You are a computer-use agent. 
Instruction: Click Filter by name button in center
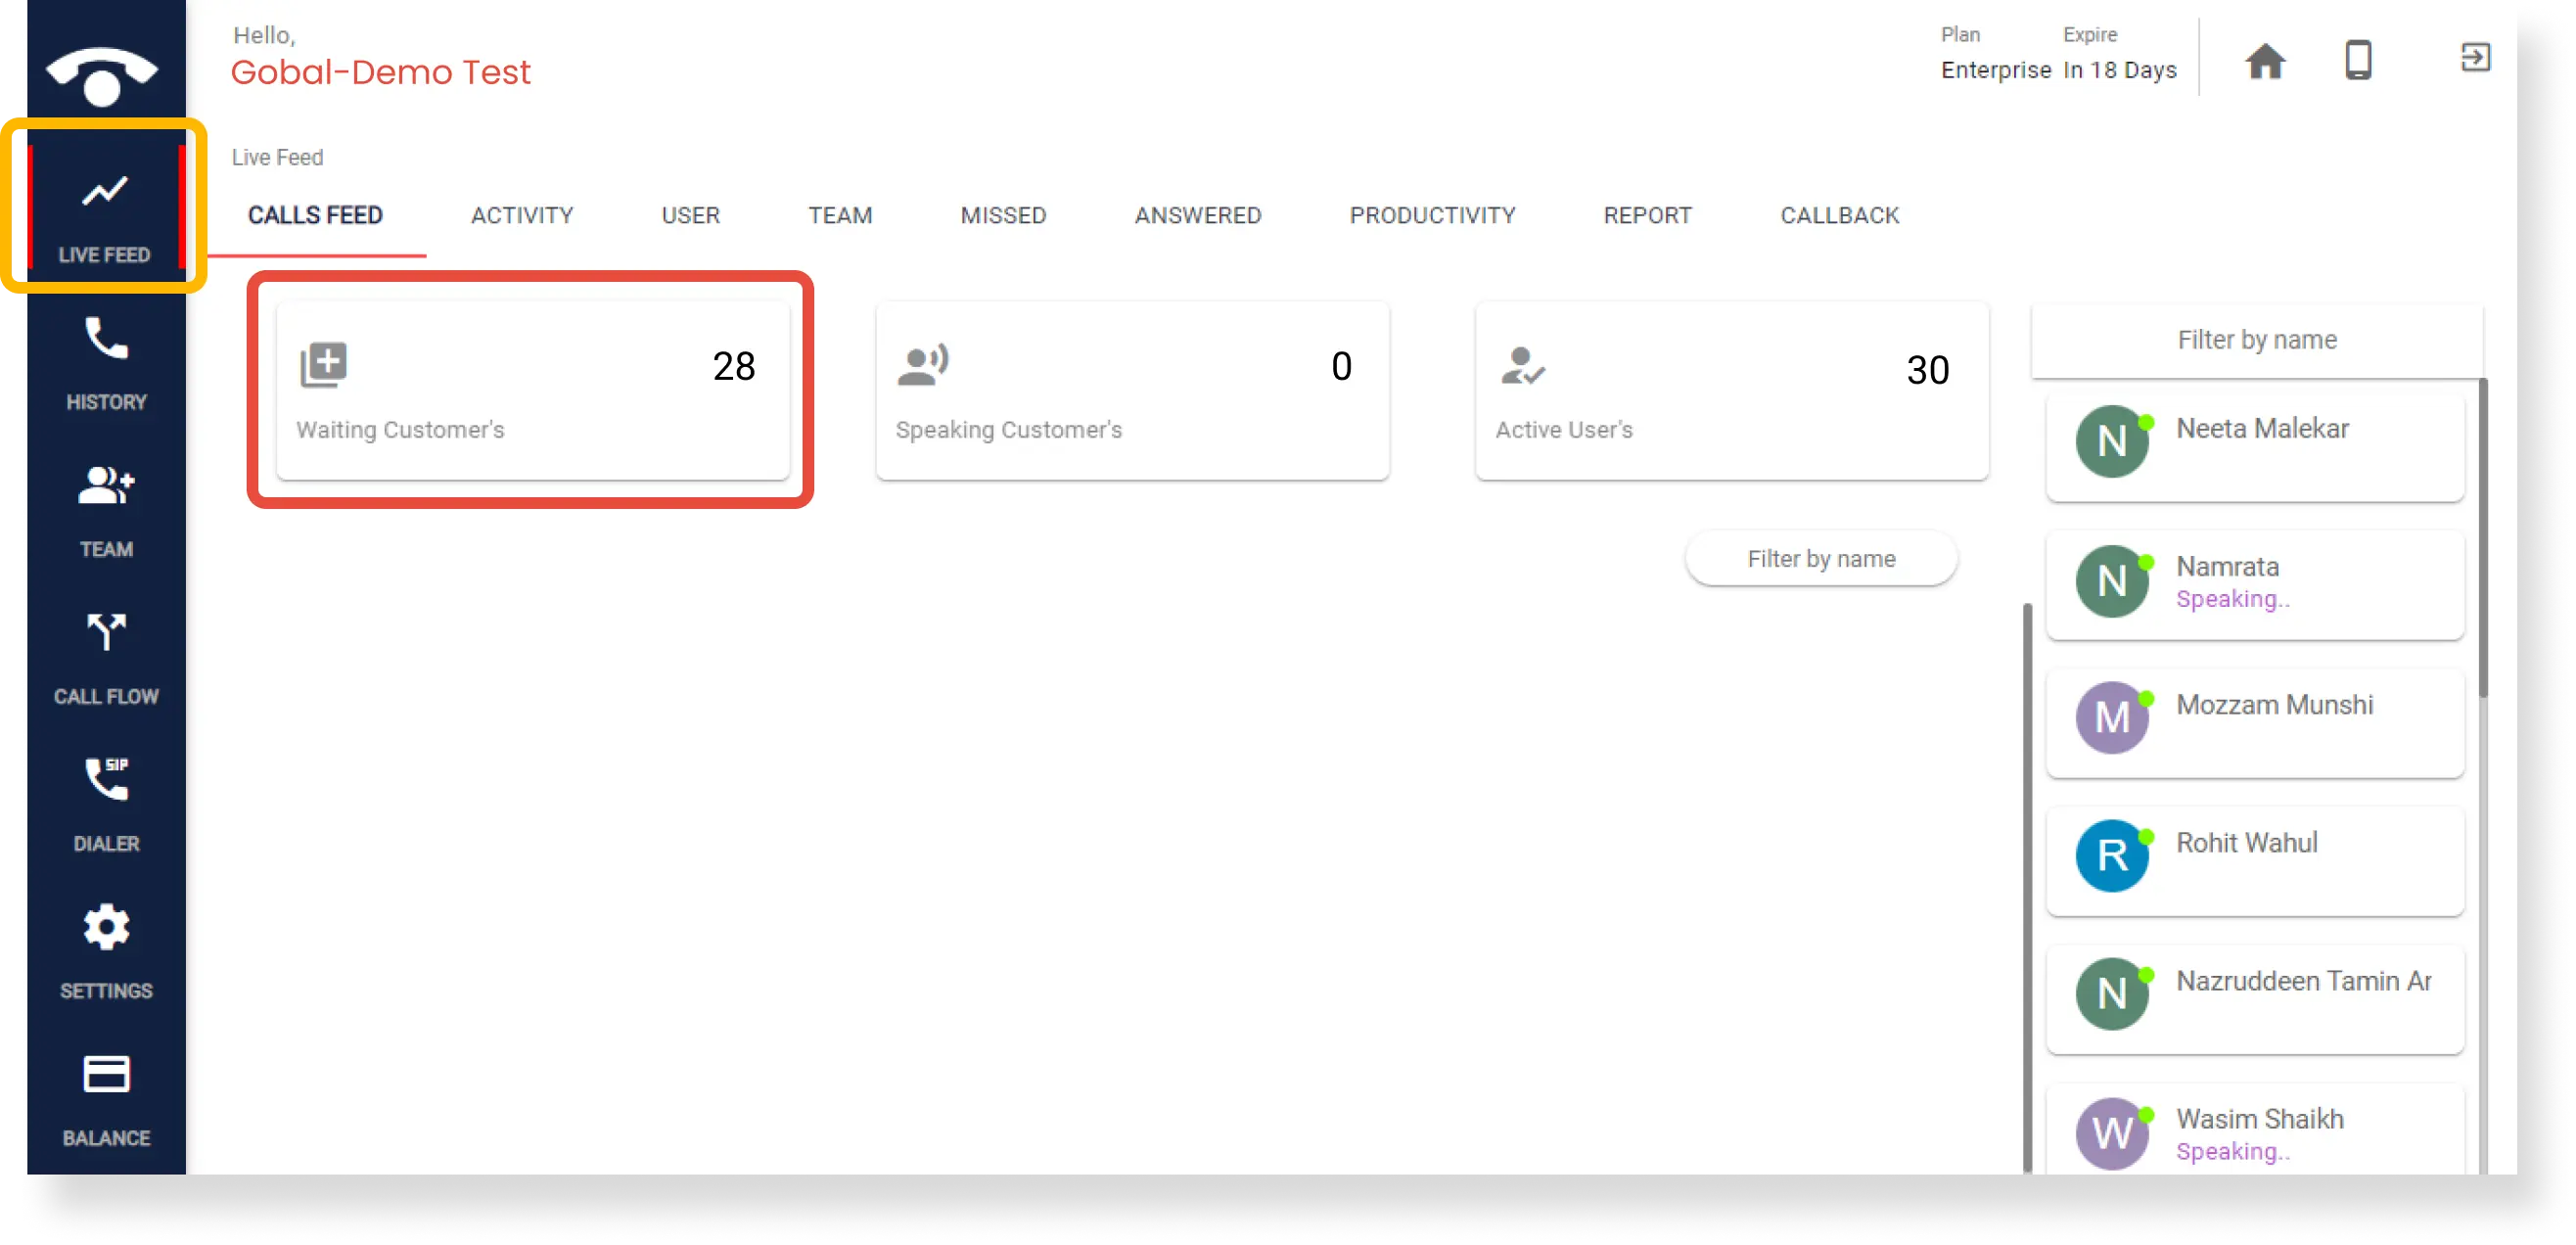[x=1822, y=559]
